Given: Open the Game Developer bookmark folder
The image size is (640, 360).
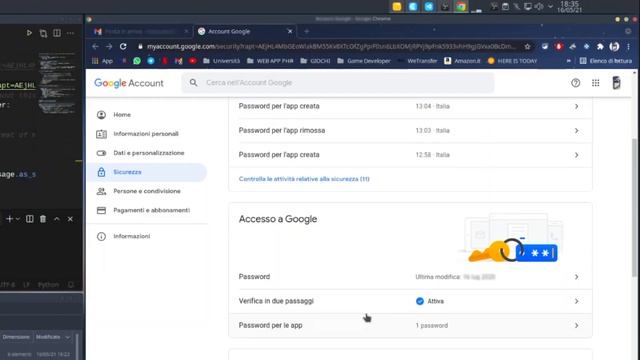Looking at the screenshot, I should (364, 61).
